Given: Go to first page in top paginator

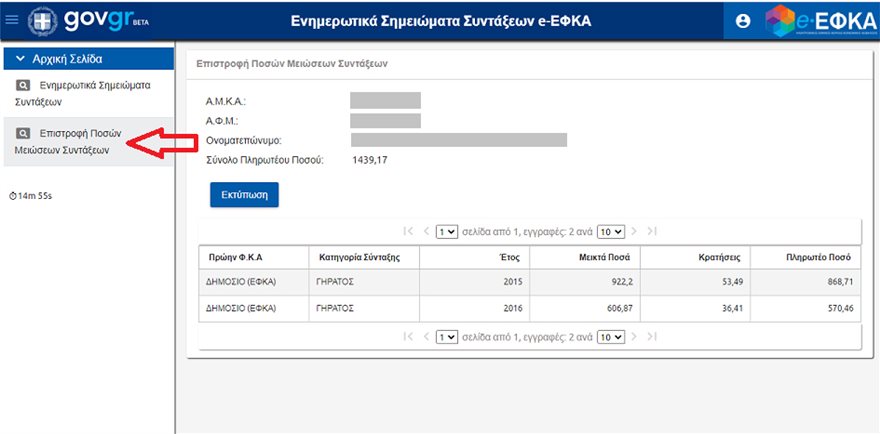Looking at the screenshot, I should click(x=408, y=231).
